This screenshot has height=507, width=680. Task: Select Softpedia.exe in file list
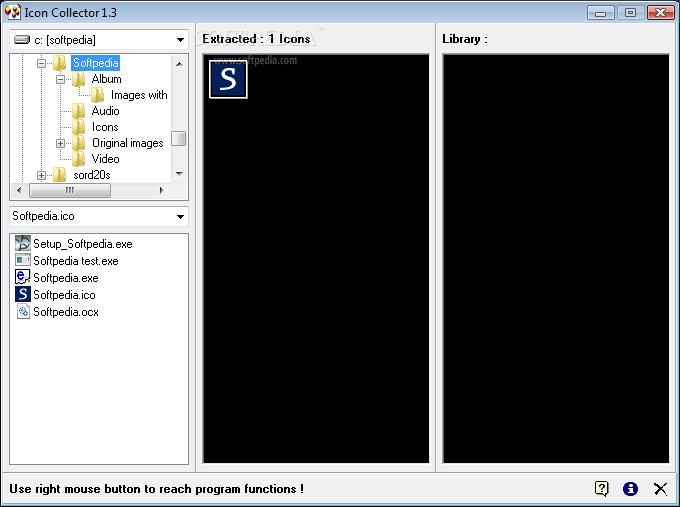tap(65, 278)
